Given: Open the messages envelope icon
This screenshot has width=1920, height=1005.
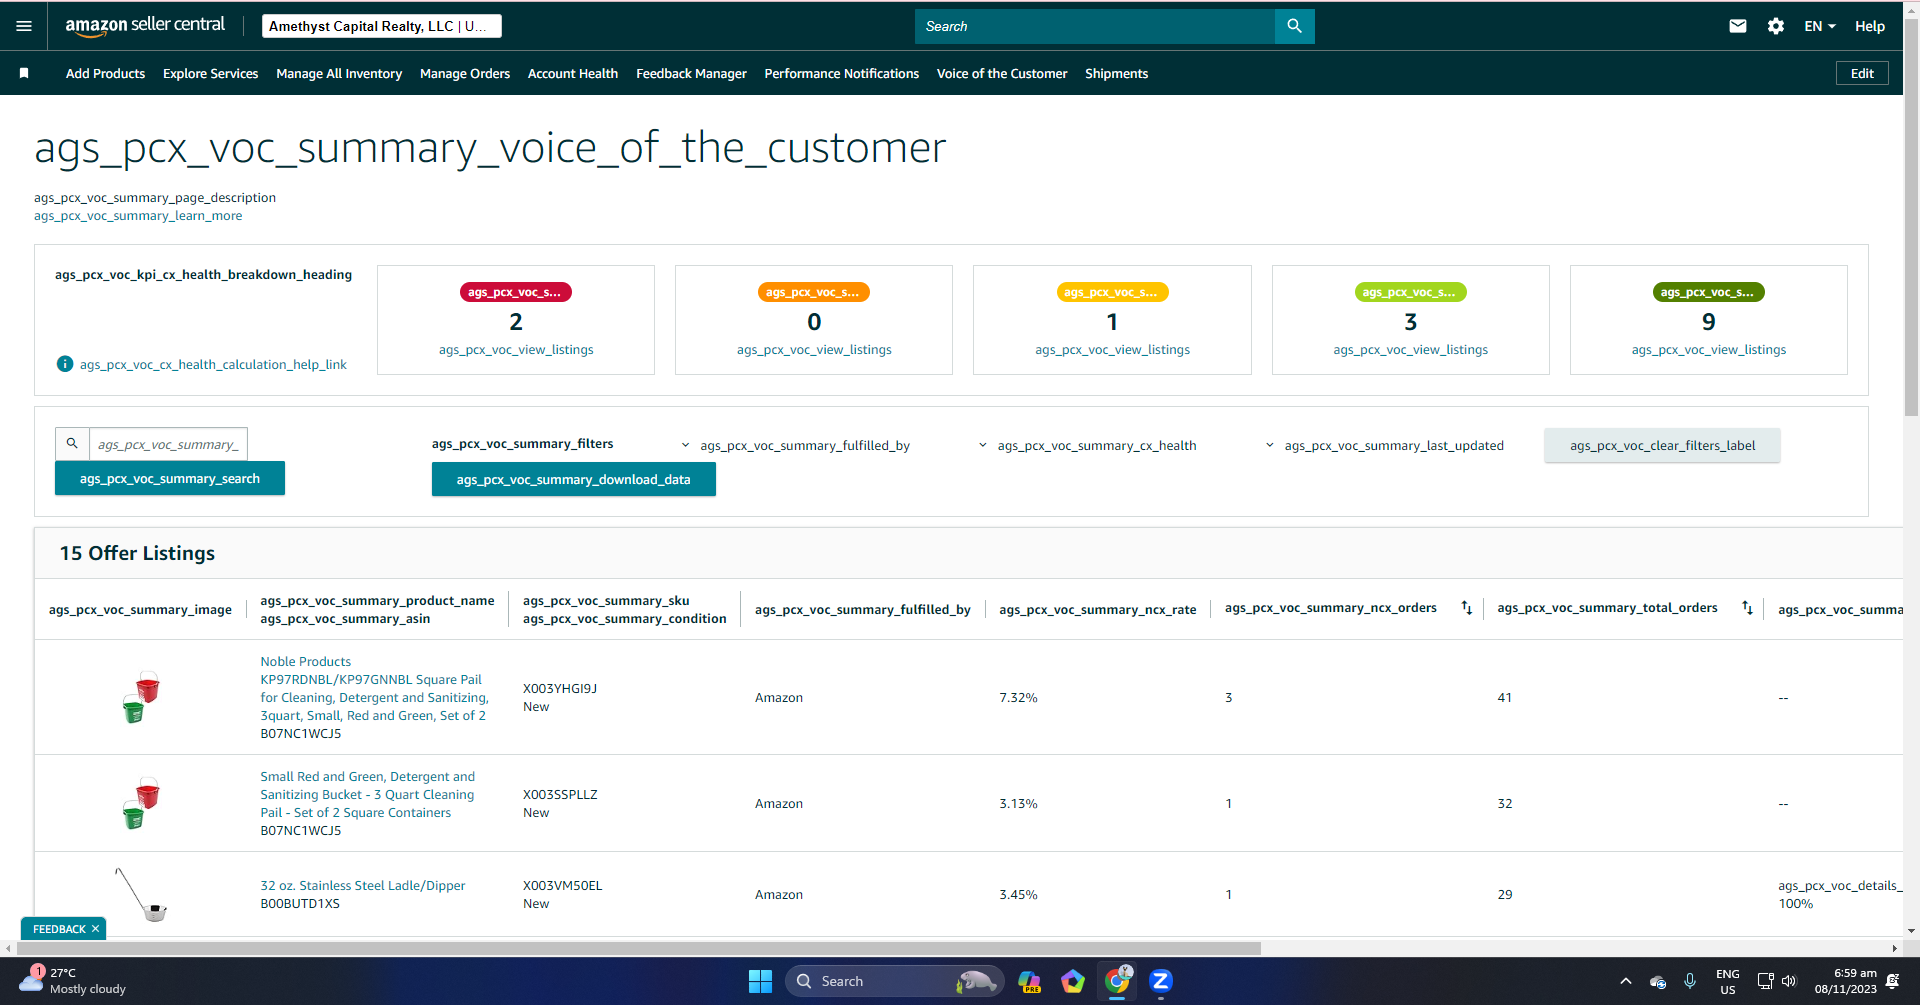Looking at the screenshot, I should pos(1738,26).
